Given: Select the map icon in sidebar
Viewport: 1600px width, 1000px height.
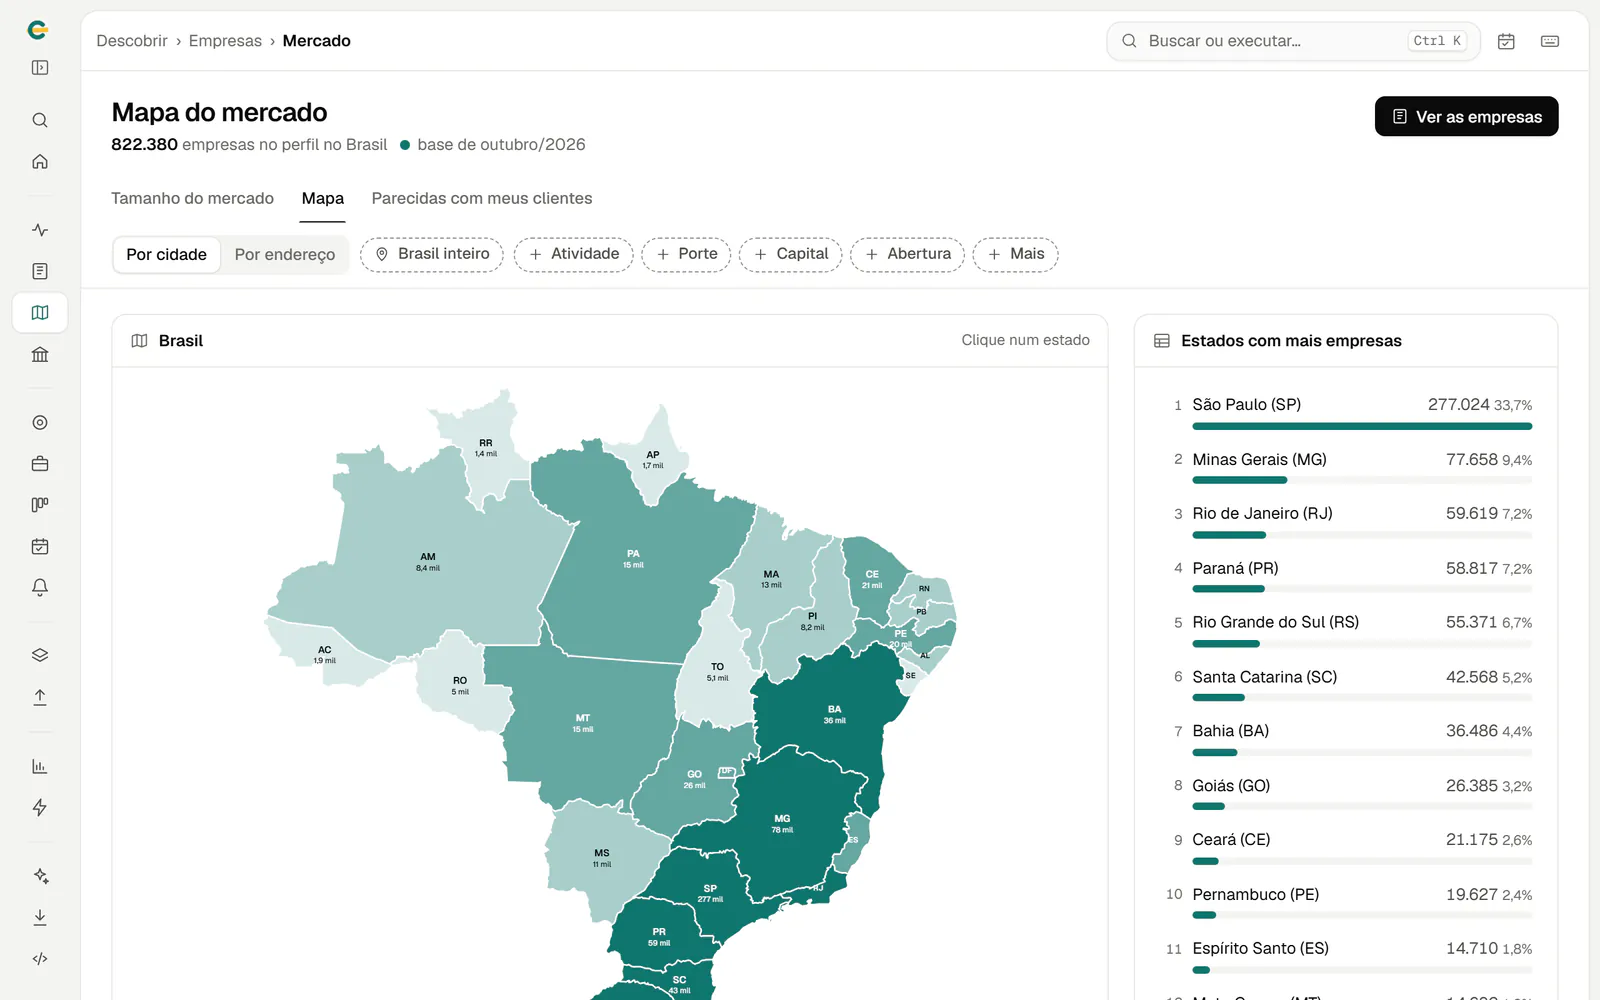Looking at the screenshot, I should [x=40, y=313].
